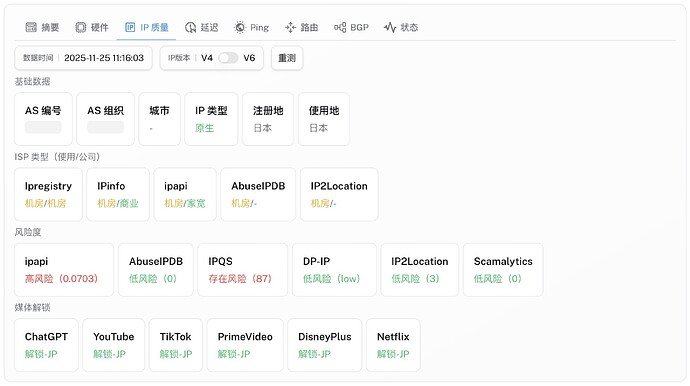The height and width of the screenshot is (386, 690).
Task: Click the 状态 status pulse icon
Action: point(390,27)
